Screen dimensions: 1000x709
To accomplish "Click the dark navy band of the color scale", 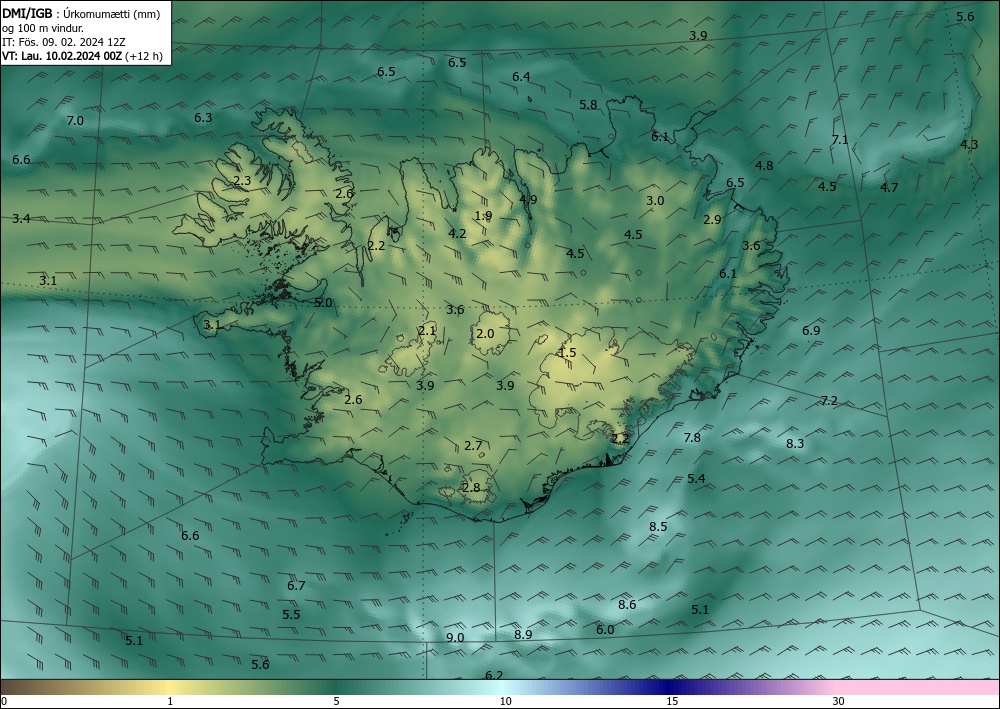I will 666,687.
